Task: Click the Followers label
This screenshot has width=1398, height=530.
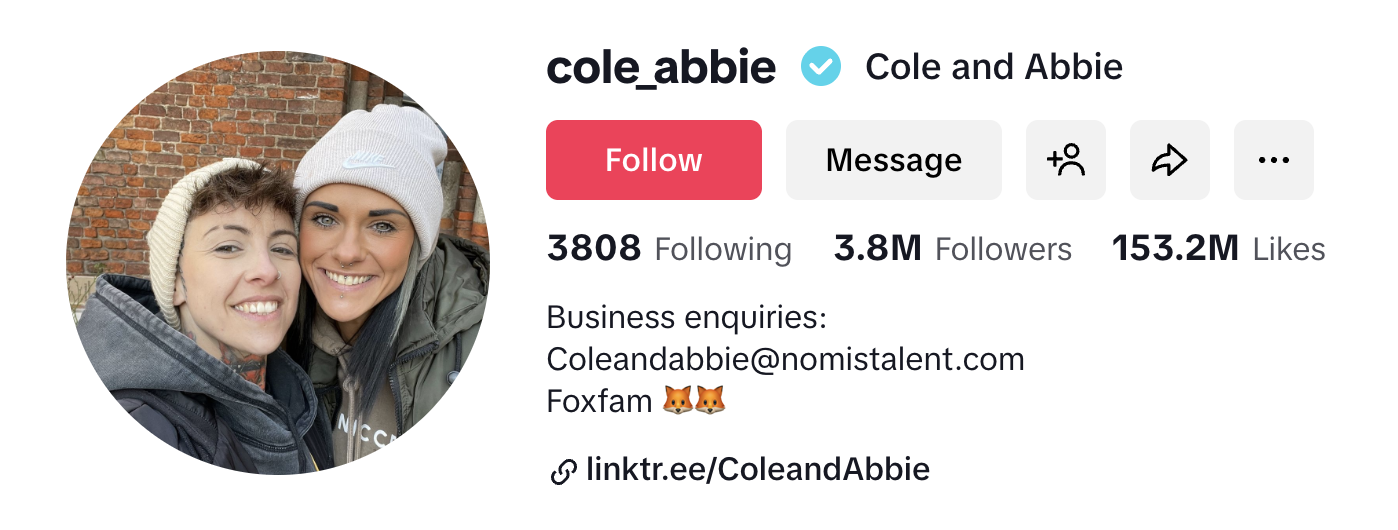Action: tap(1003, 249)
